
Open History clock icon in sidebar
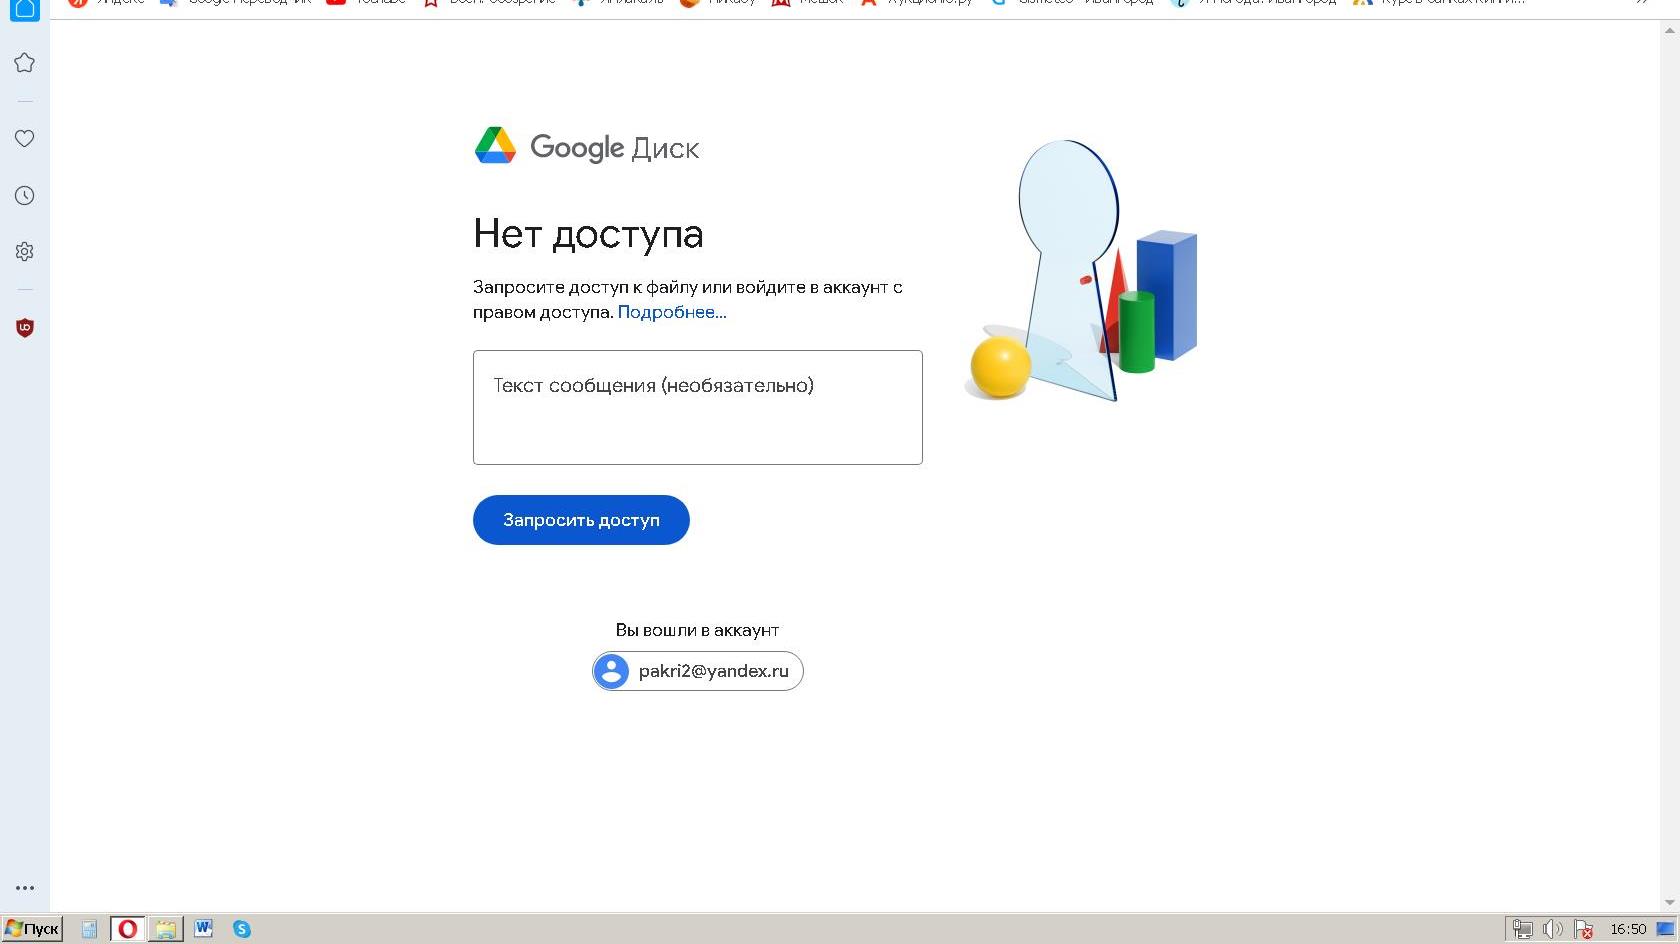[25, 196]
